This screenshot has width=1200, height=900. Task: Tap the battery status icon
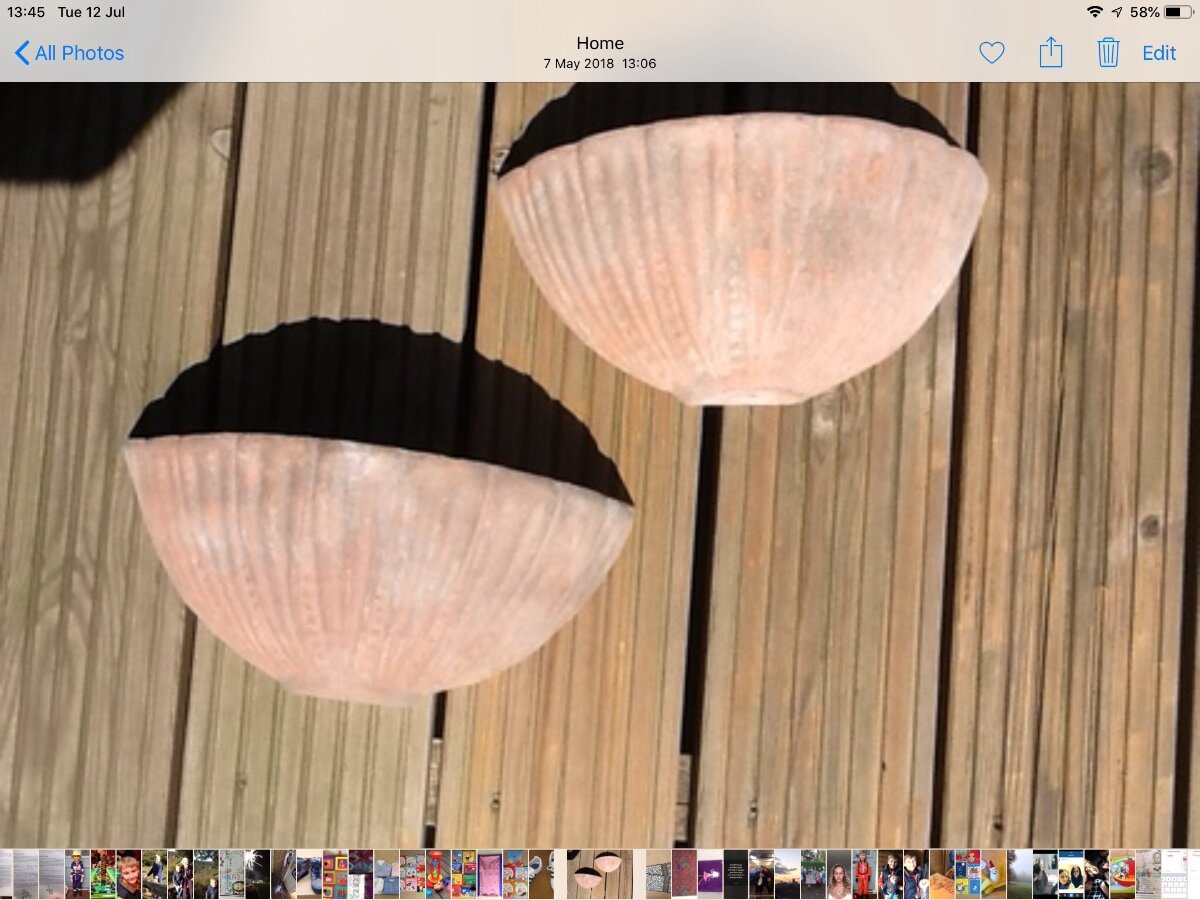[x=1178, y=12]
